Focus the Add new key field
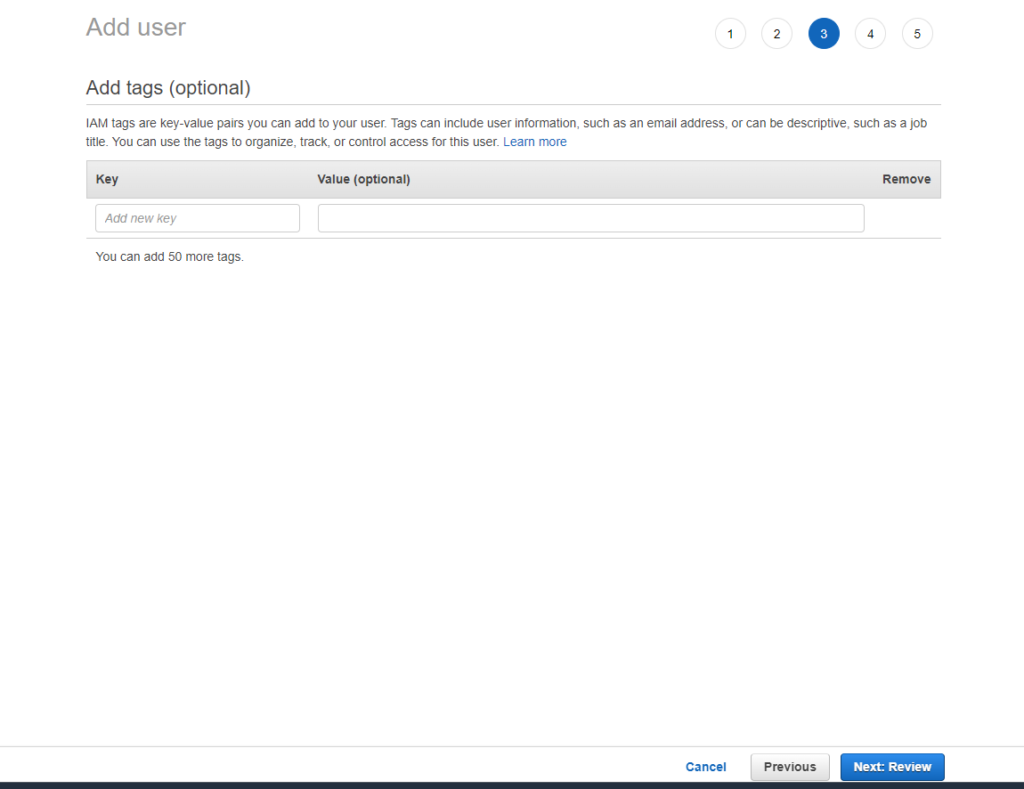This screenshot has height=789, width=1024. pos(197,218)
